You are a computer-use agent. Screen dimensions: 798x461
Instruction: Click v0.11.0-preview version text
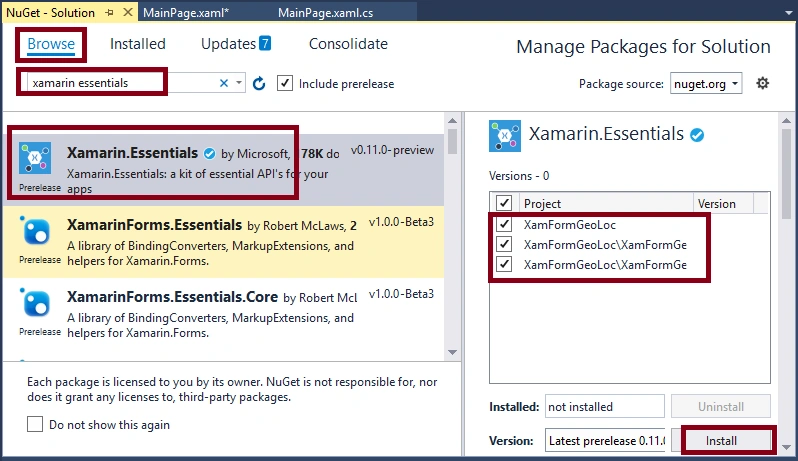coord(392,150)
